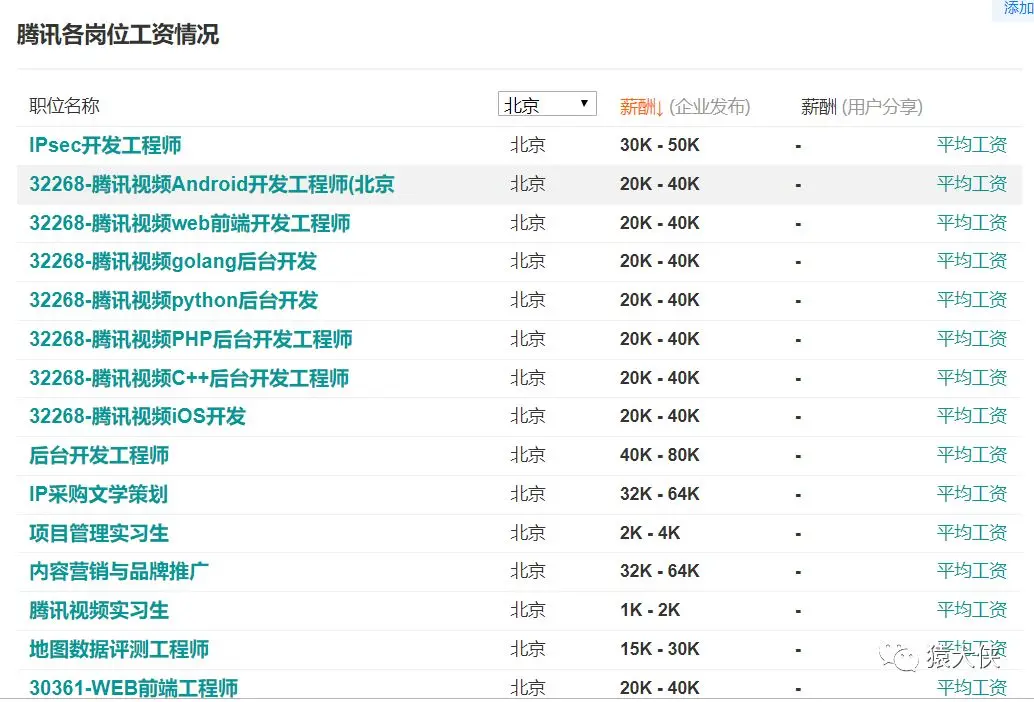Open 30361-WEB前端工程师 job link
The height and width of the screenshot is (702, 1034).
click(x=133, y=687)
